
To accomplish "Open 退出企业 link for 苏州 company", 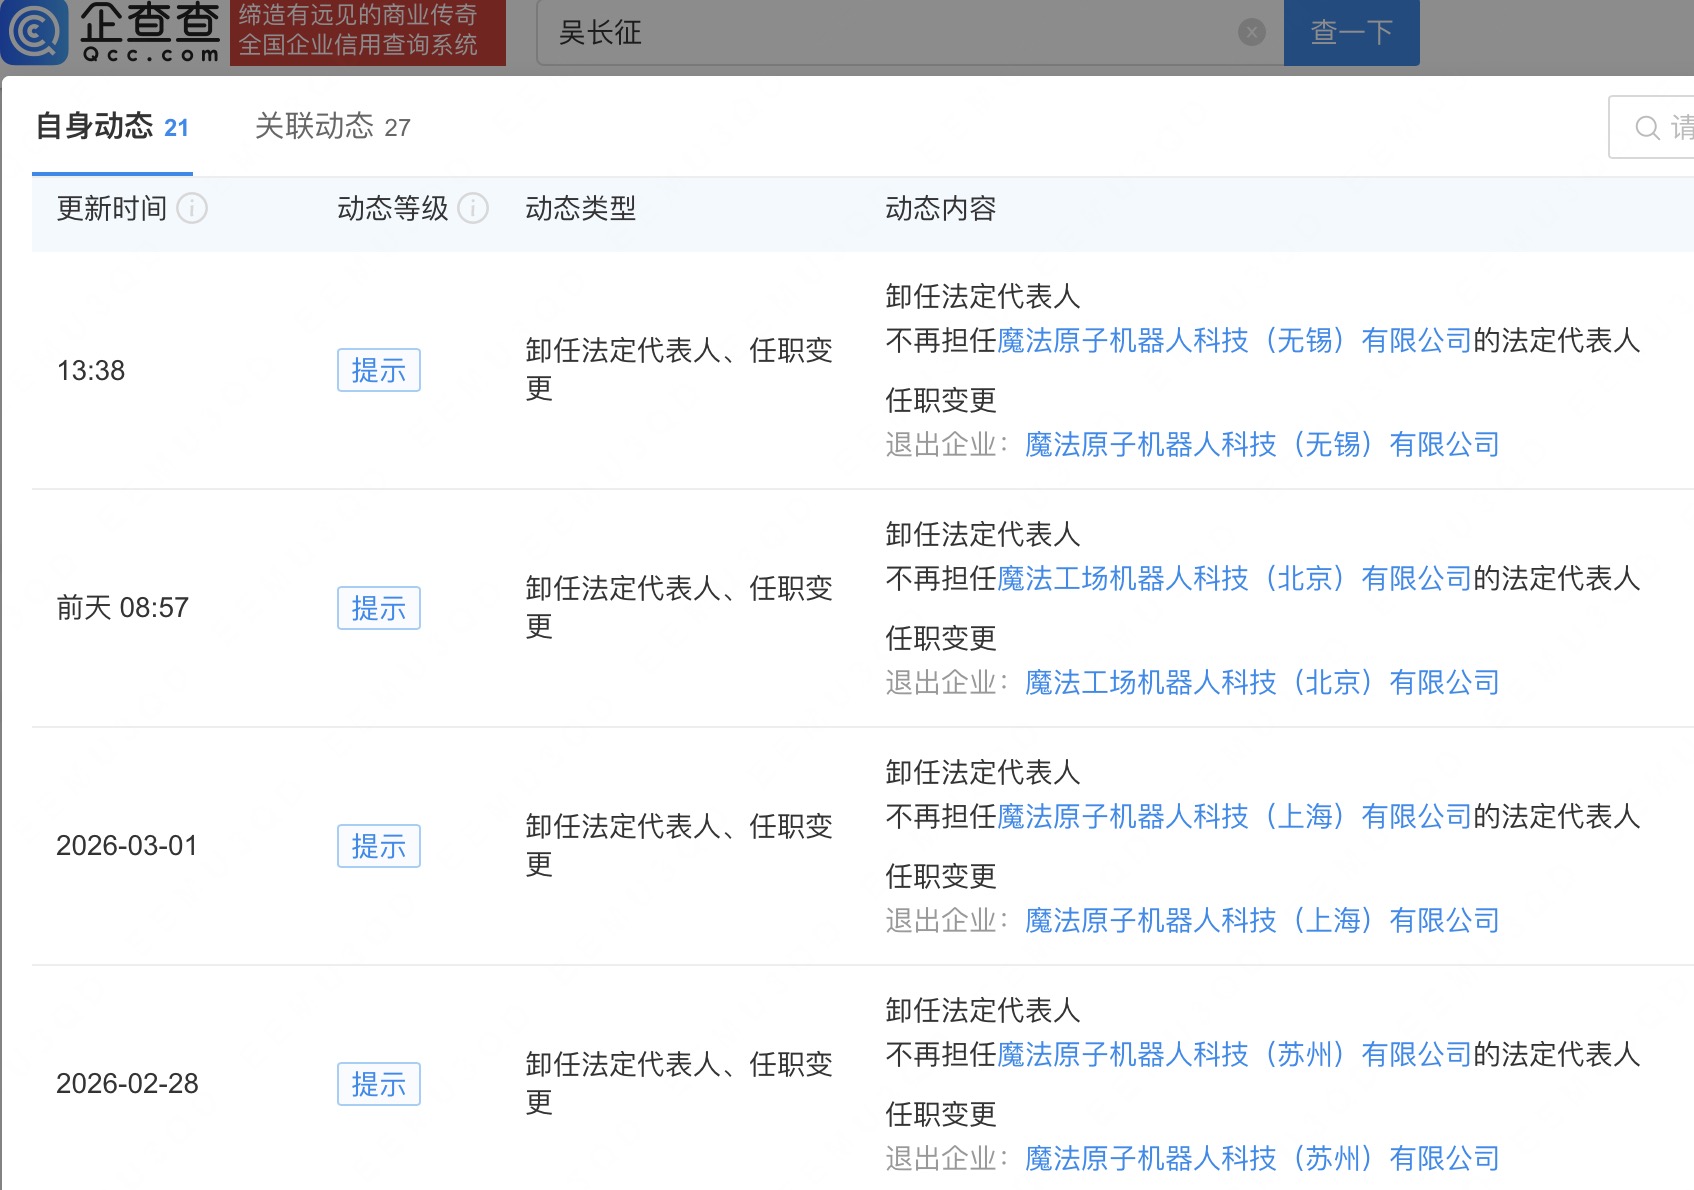I will [x=1262, y=1159].
